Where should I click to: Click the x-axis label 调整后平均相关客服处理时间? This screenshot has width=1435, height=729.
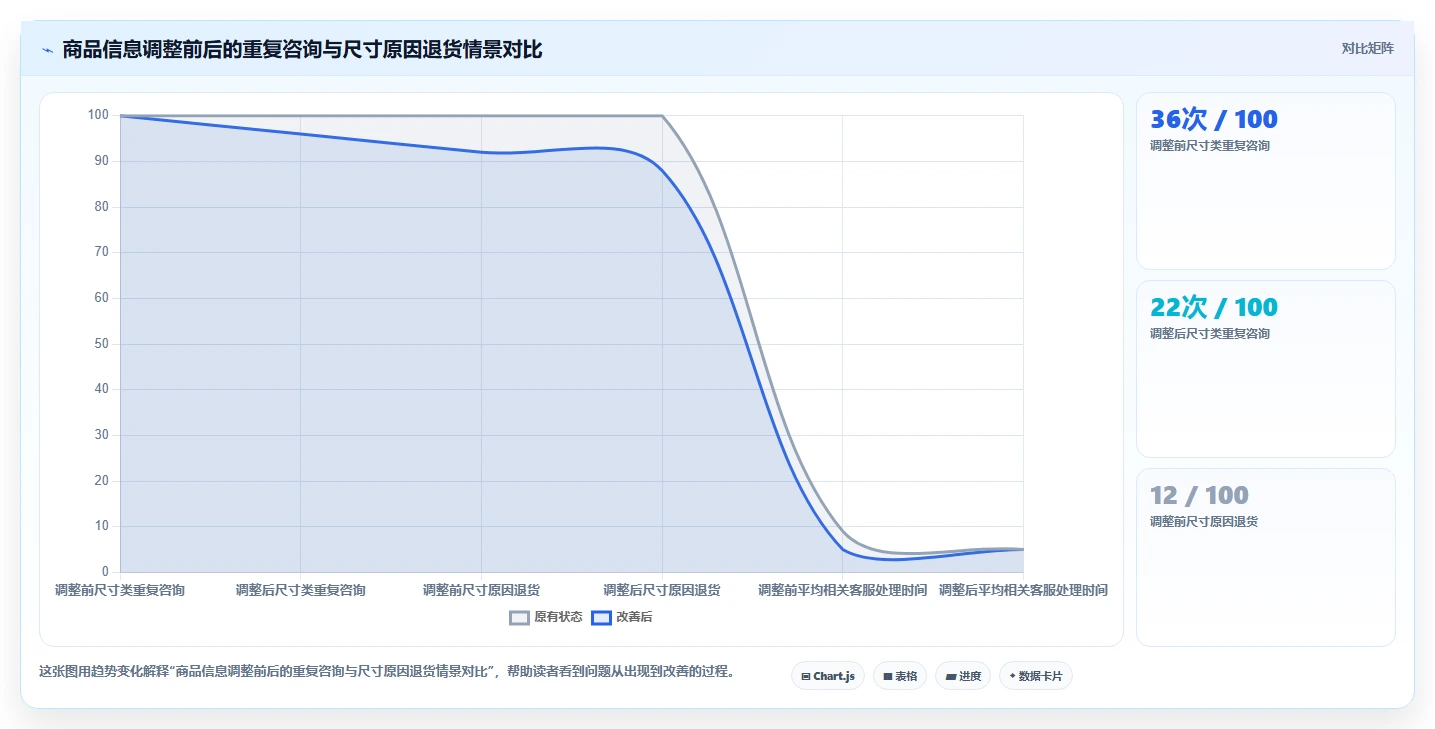tap(1023, 590)
